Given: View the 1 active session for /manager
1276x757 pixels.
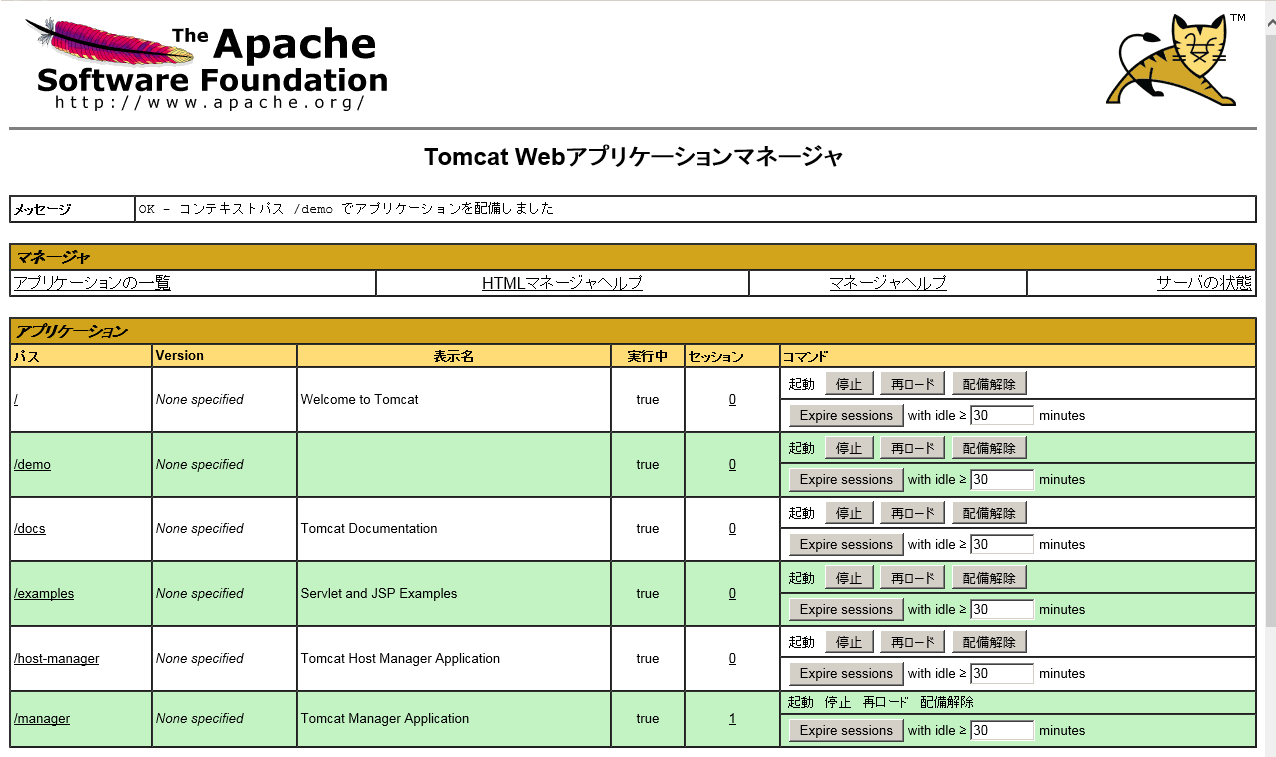Looking at the screenshot, I should coord(731,718).
